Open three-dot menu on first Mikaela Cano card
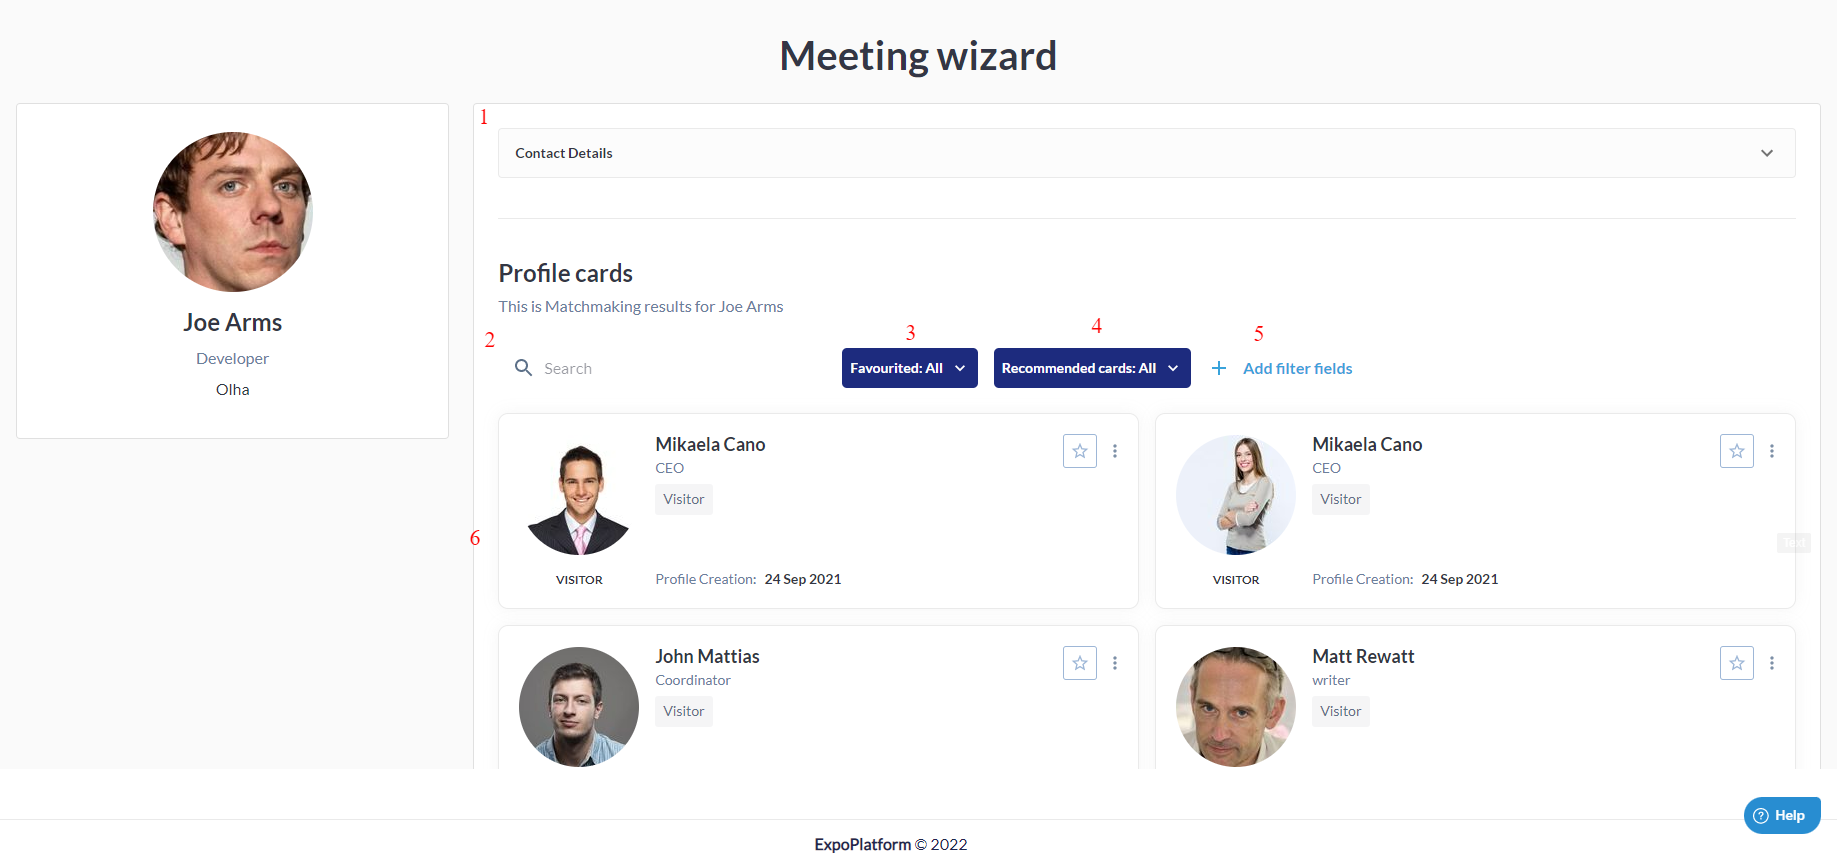The height and width of the screenshot is (855, 1837). [1115, 451]
